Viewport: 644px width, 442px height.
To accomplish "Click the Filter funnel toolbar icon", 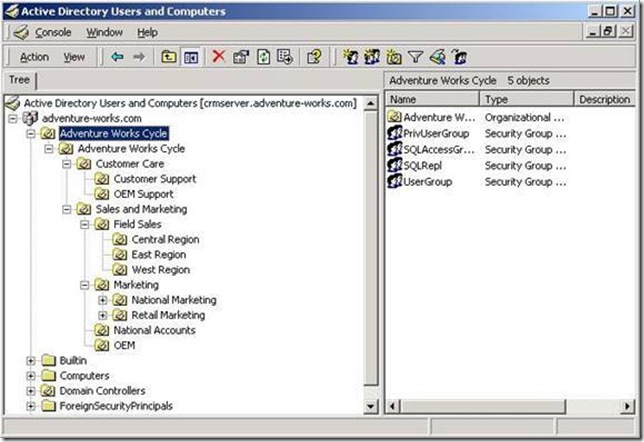I will [x=416, y=57].
